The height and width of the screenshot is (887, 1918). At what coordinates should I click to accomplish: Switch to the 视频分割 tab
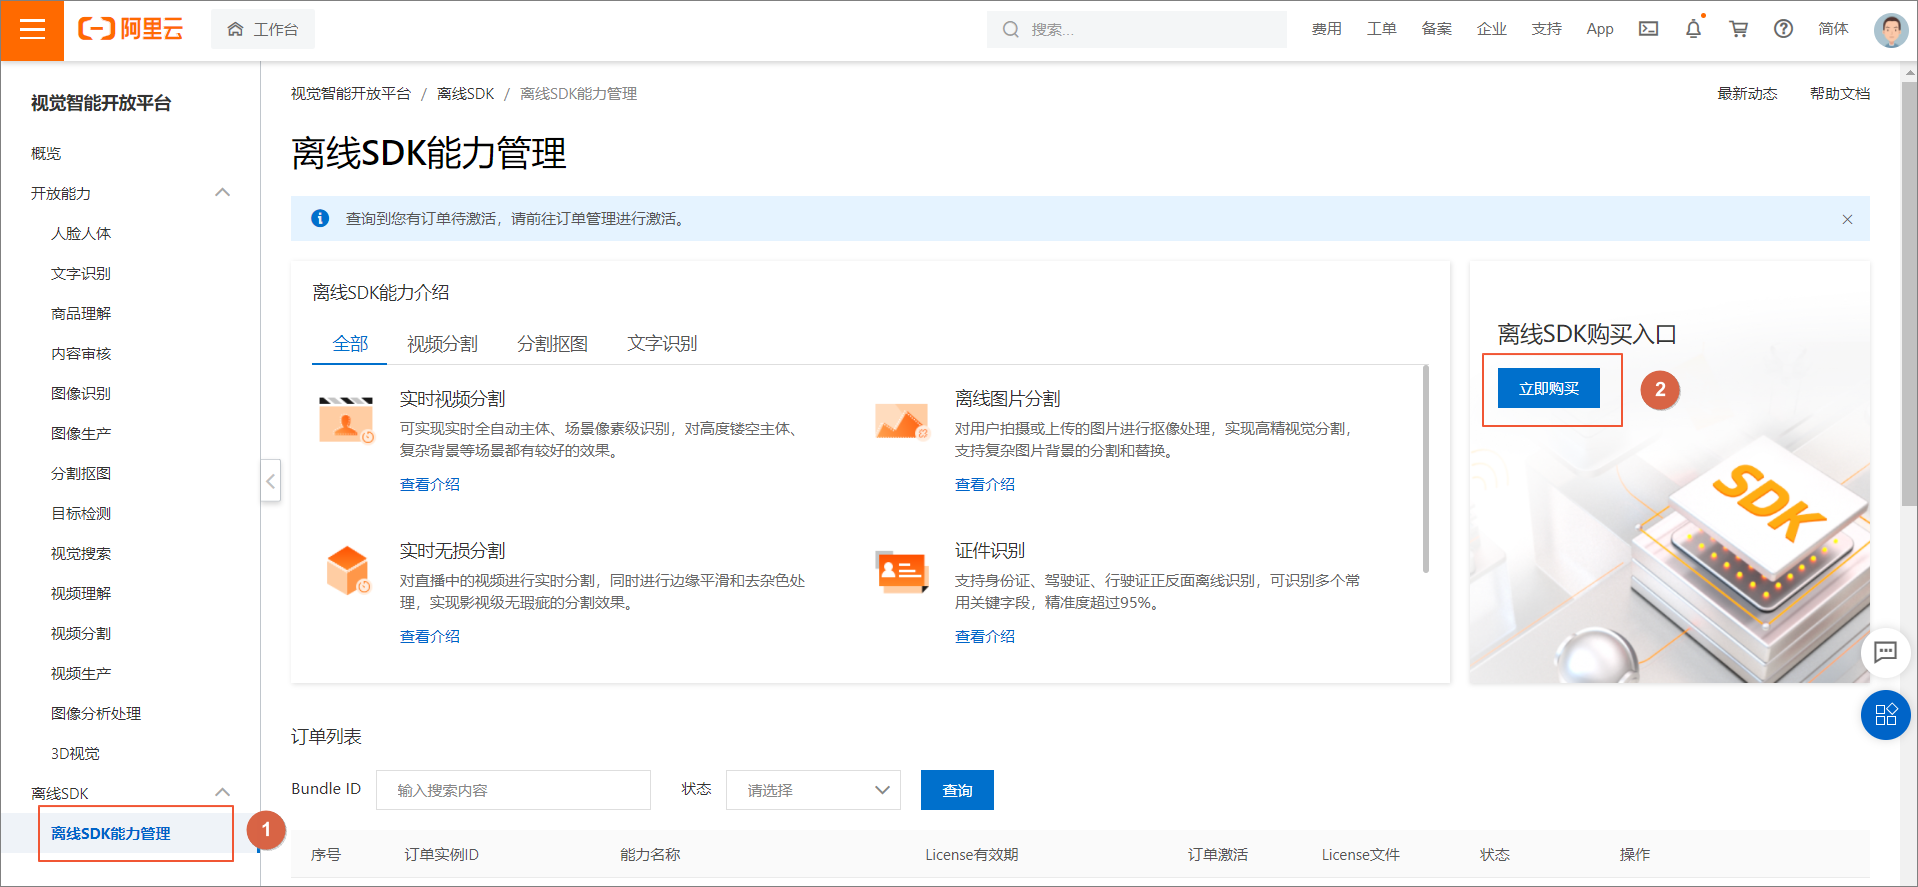pos(442,344)
